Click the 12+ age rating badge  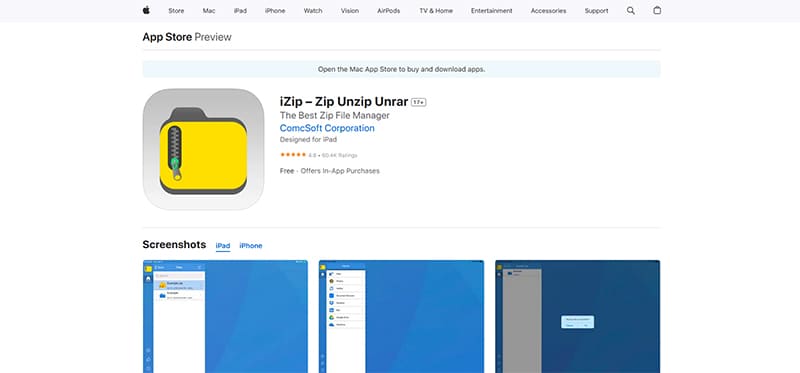tap(419, 103)
